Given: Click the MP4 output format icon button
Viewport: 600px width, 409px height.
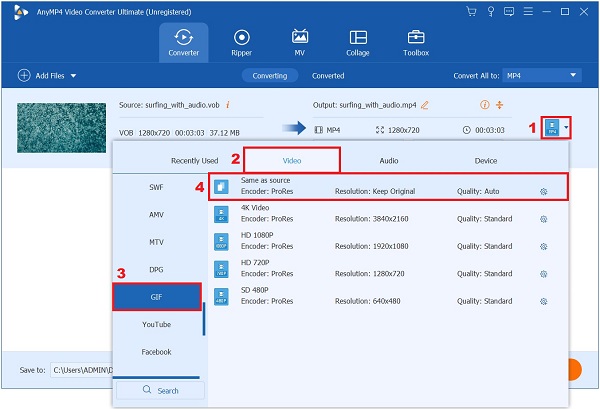Looking at the screenshot, I should [552, 127].
